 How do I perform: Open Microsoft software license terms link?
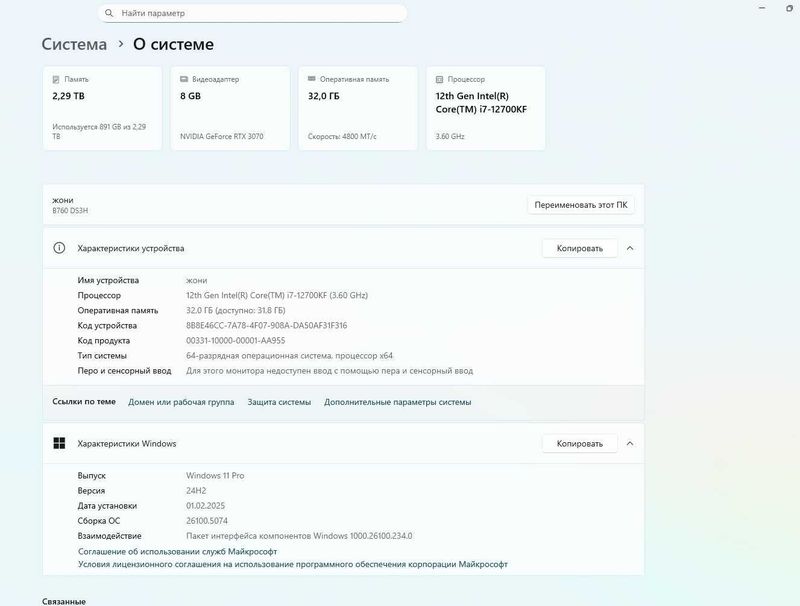[x=293, y=564]
